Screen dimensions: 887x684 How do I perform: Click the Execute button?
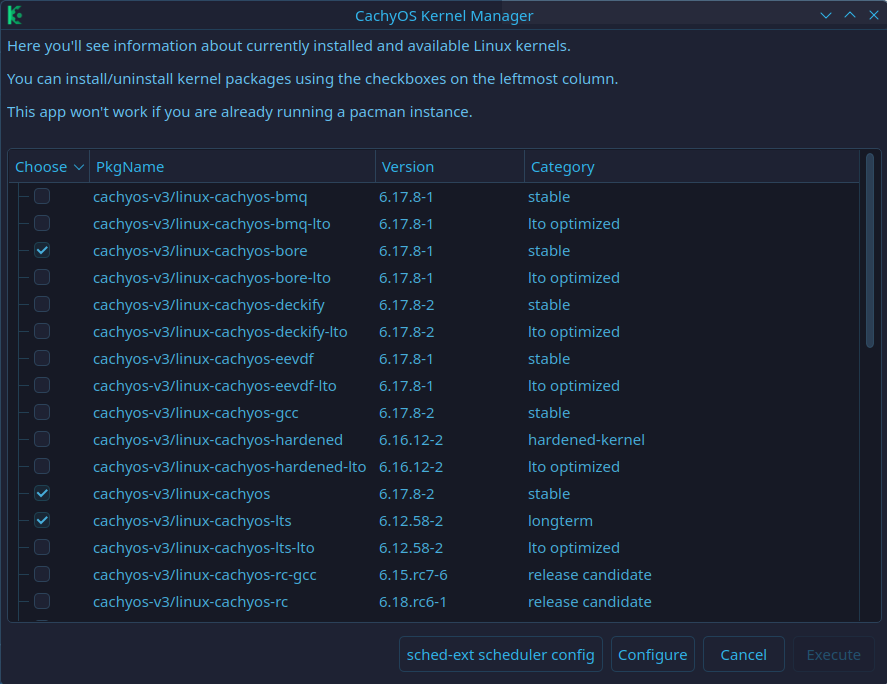pos(834,655)
